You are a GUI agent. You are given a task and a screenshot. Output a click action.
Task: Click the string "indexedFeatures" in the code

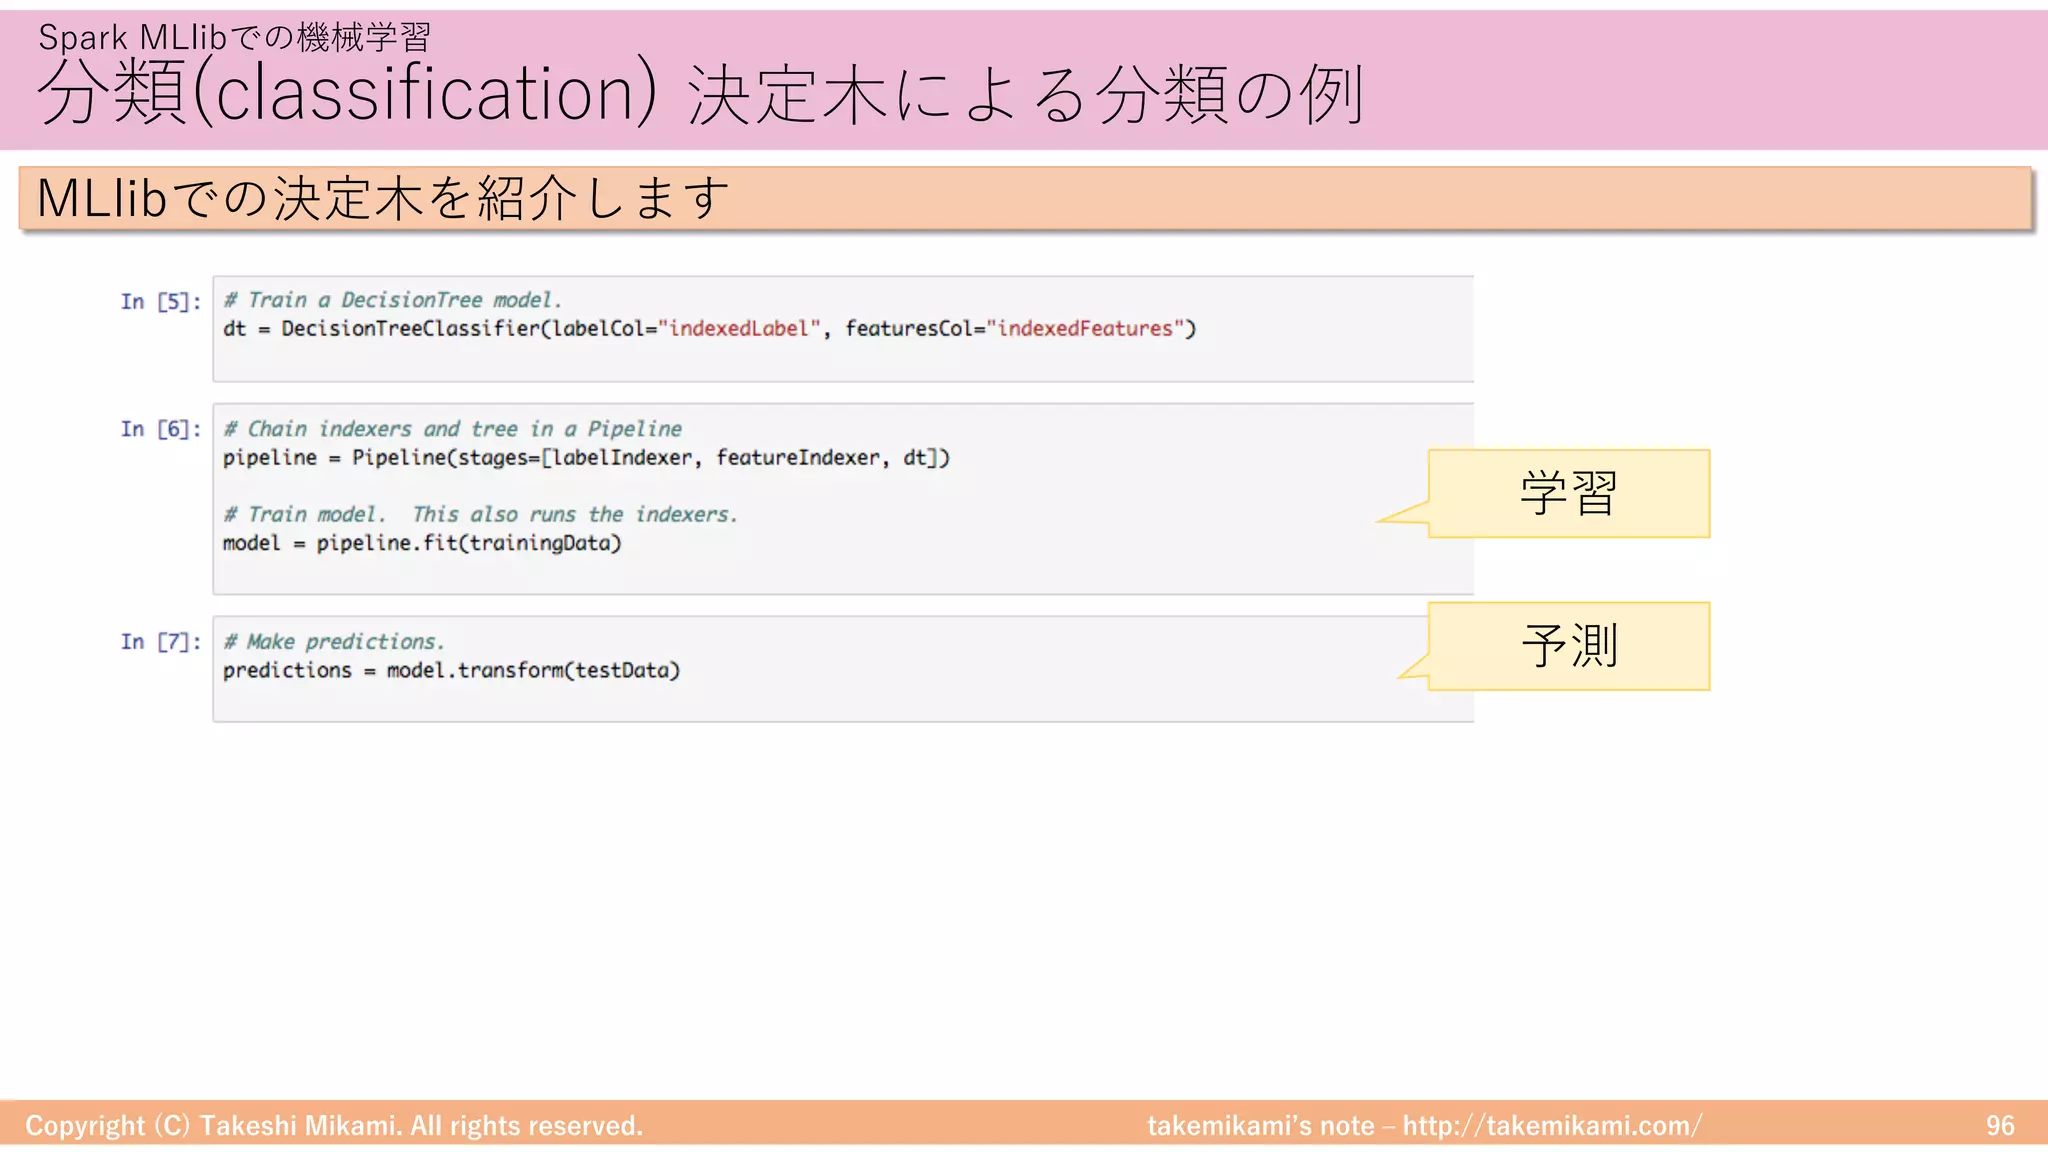tap(1085, 329)
